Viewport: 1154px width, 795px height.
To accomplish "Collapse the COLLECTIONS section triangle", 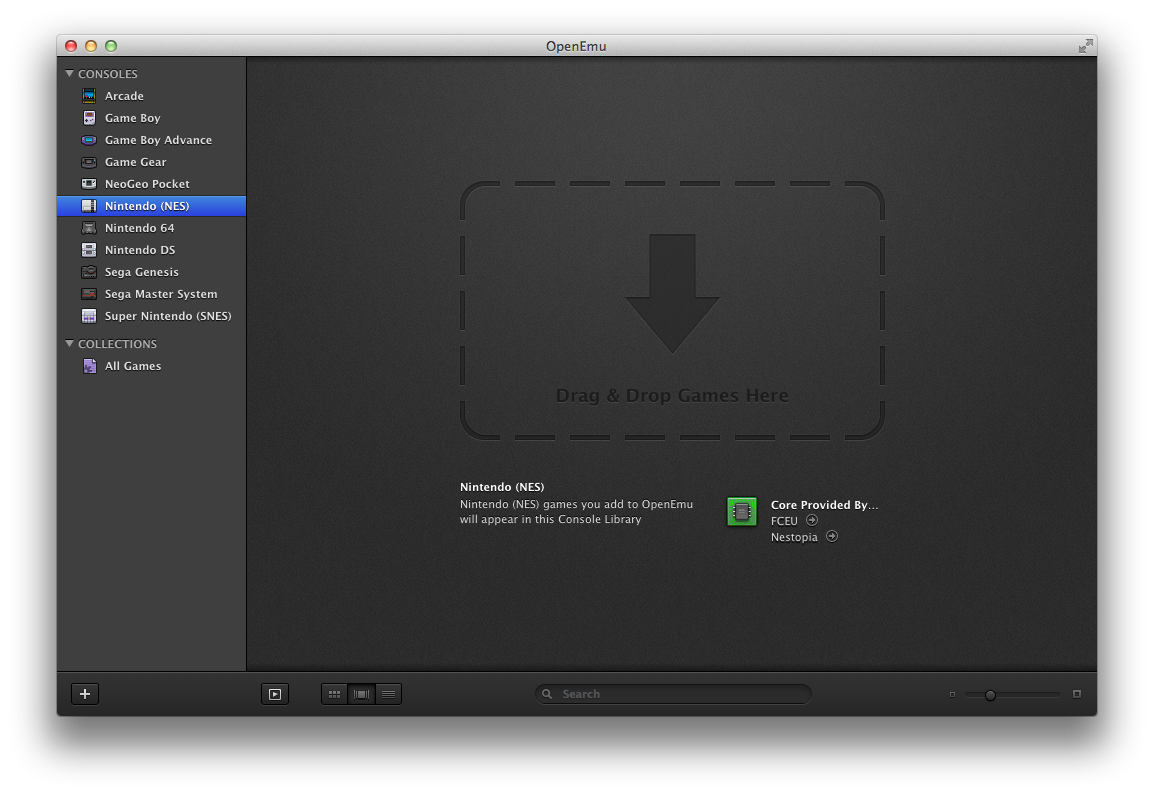I will pos(69,344).
